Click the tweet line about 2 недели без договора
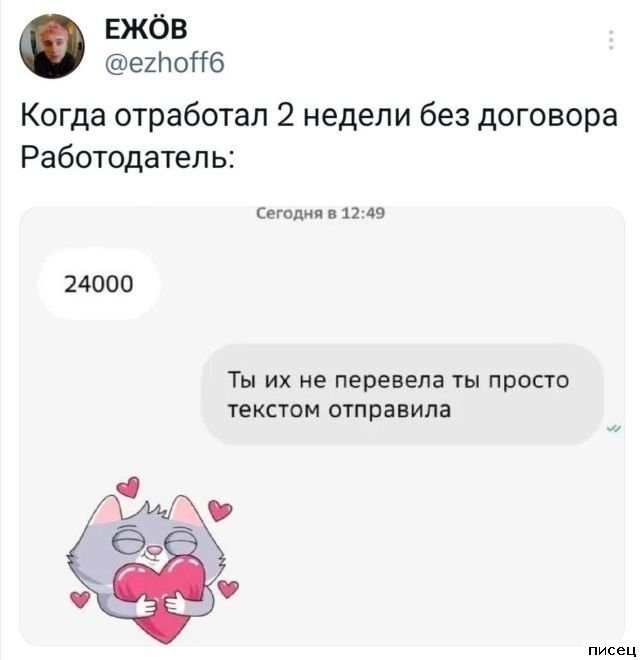Image resolution: width=640 pixels, height=660 pixels. tap(319, 115)
